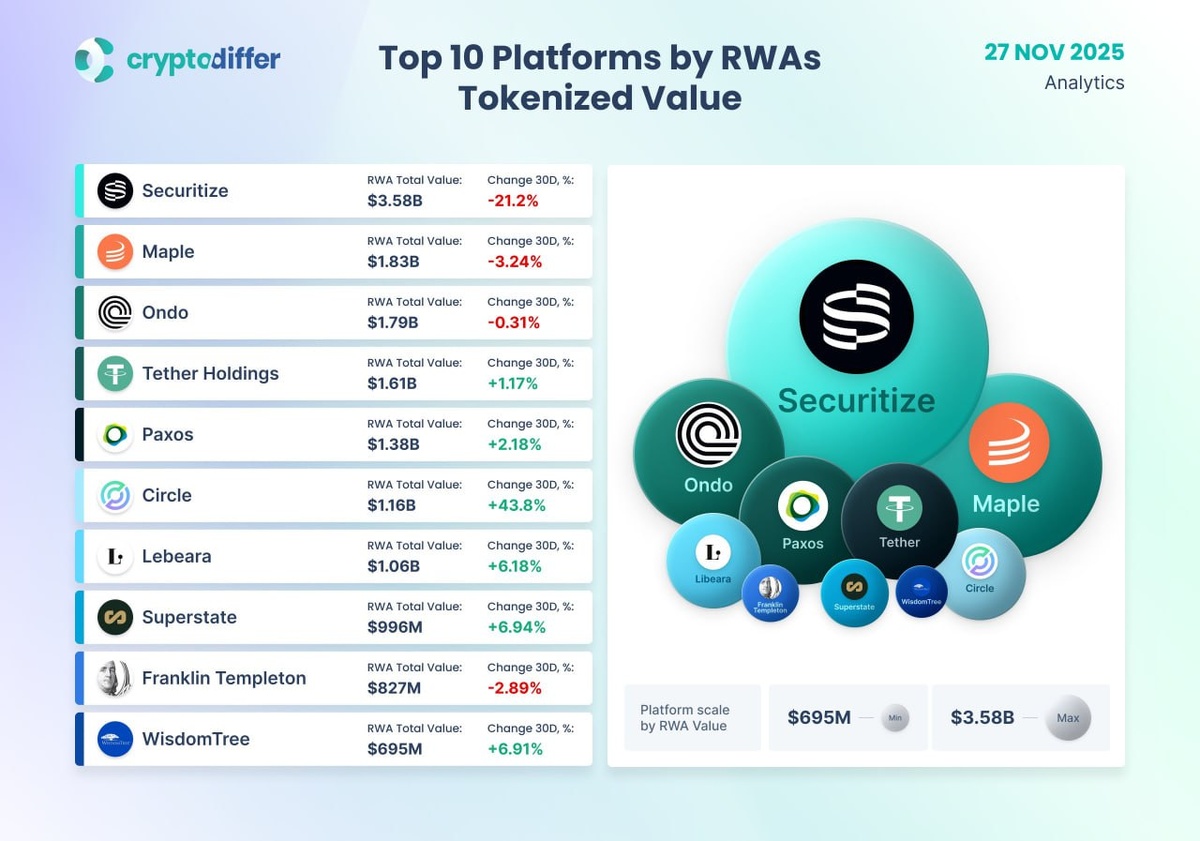
Task: Click the '+2.18%' change value
Action: [515, 444]
